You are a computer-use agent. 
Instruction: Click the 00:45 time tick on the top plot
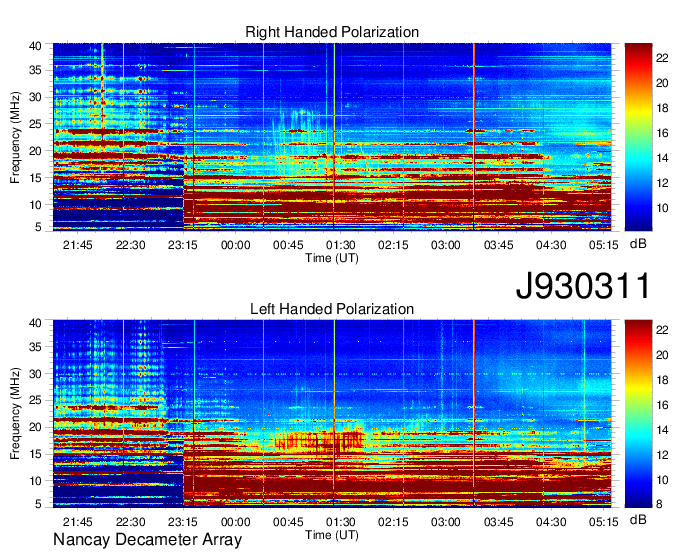pyautogui.click(x=288, y=245)
